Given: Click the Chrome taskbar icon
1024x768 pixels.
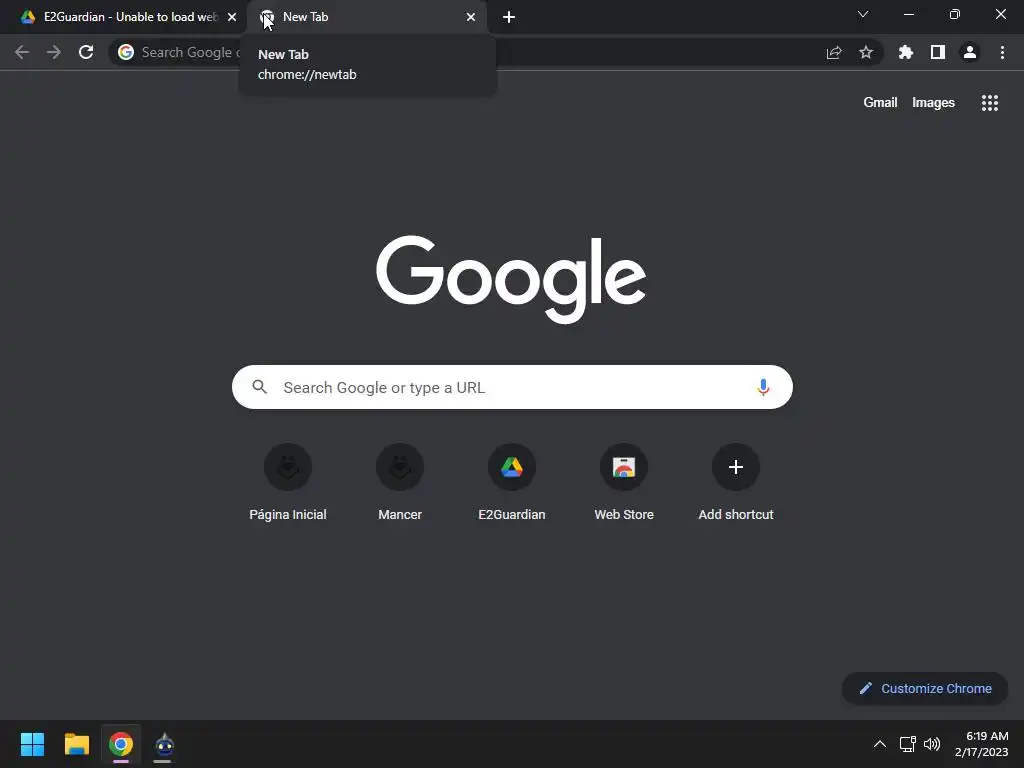Looking at the screenshot, I should [121, 744].
